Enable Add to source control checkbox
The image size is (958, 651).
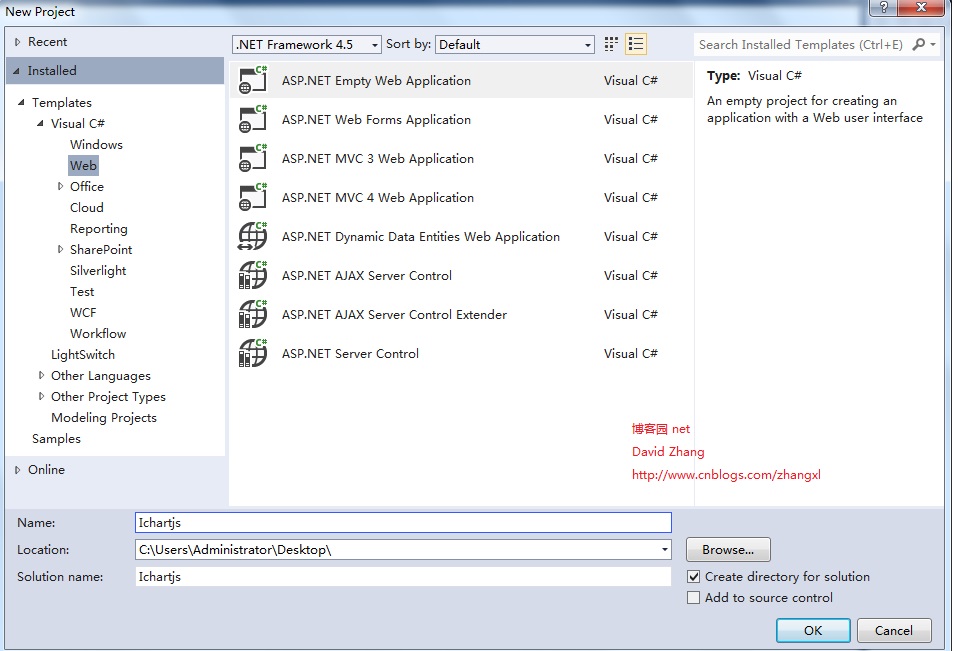[x=693, y=597]
